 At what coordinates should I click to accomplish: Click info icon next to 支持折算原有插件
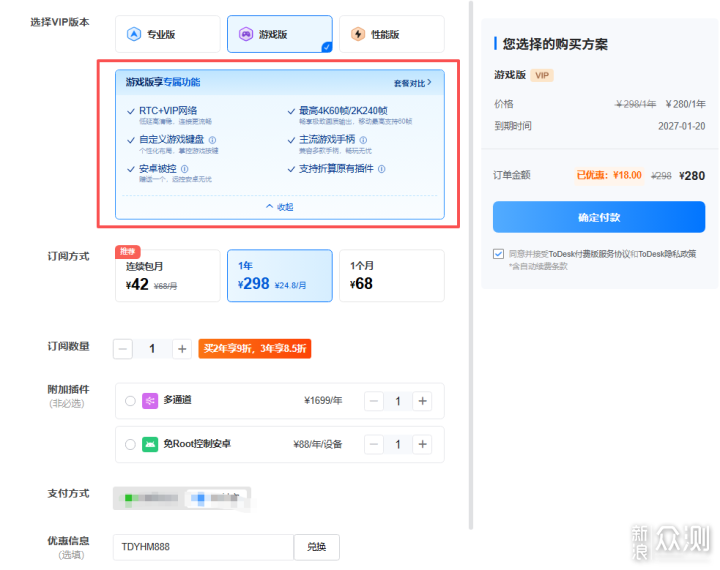[x=382, y=169]
